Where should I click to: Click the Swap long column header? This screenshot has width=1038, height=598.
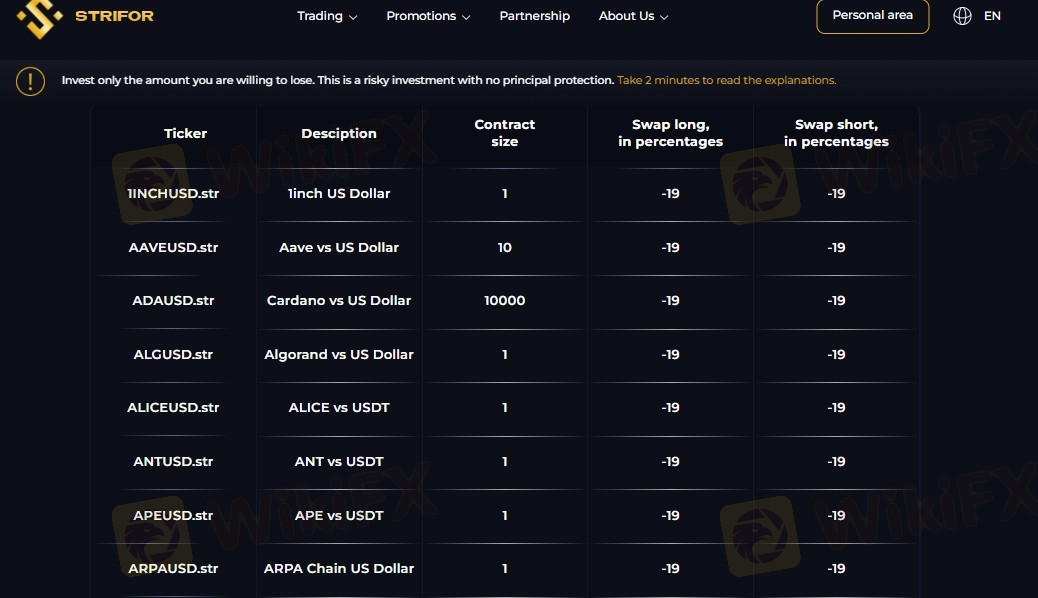tap(670, 132)
